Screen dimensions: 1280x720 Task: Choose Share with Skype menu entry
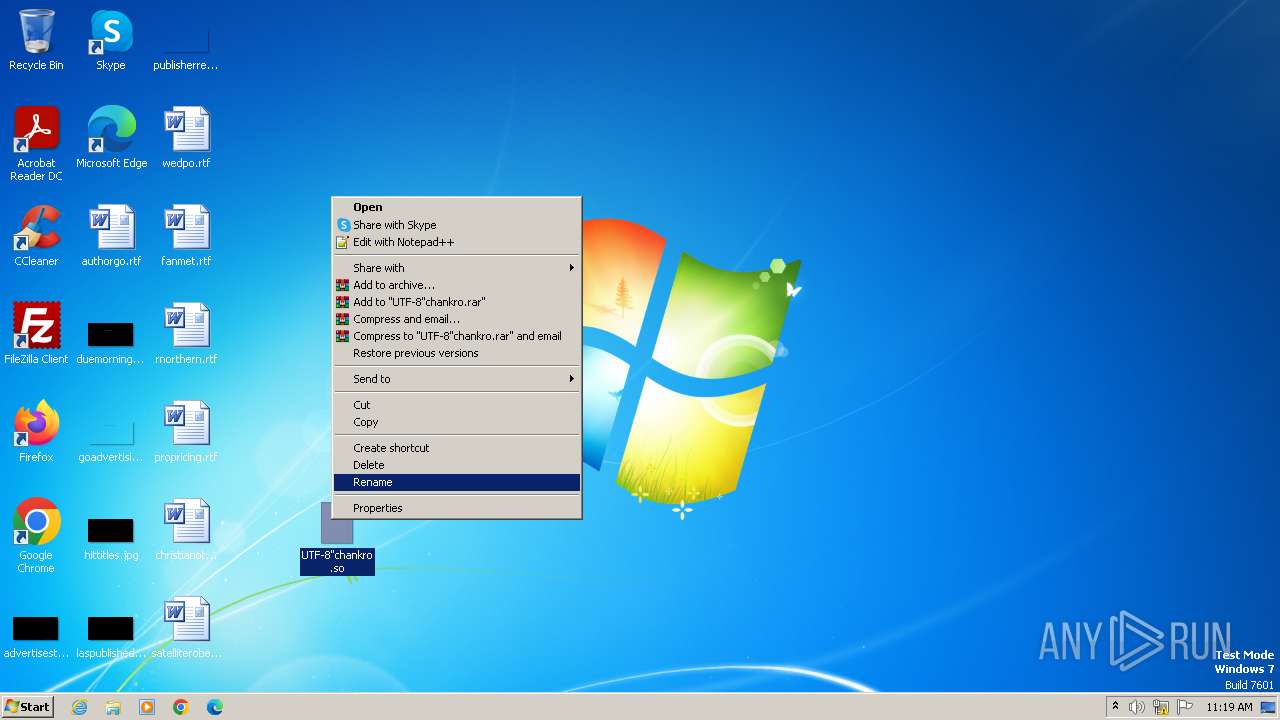[x=456, y=225]
